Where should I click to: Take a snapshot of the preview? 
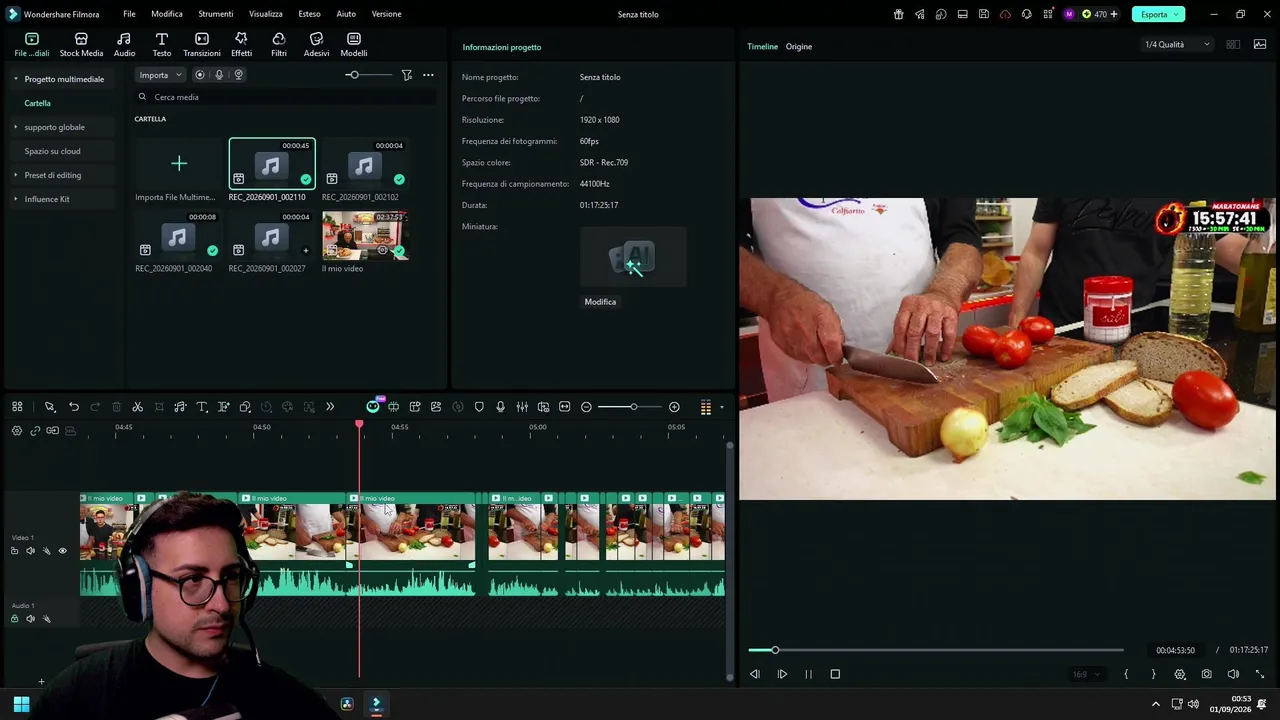(x=1207, y=674)
